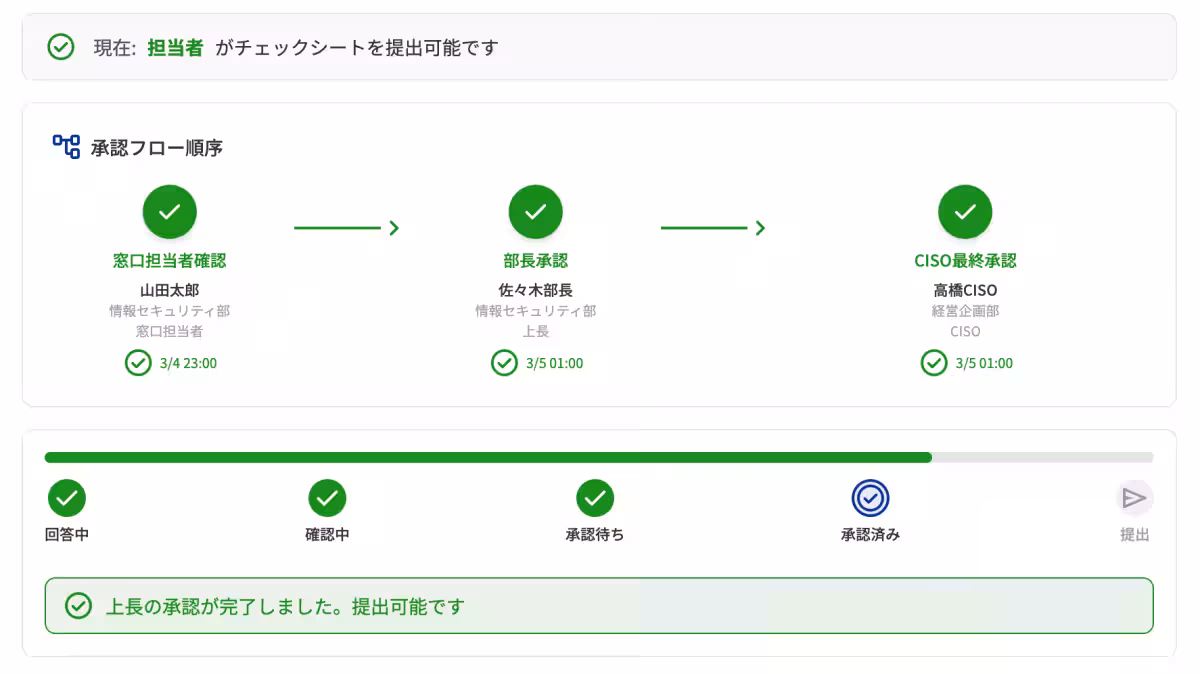The width and height of the screenshot is (1200, 674).
Task: Click the 承認フロー順序 heading
Action: [157, 148]
